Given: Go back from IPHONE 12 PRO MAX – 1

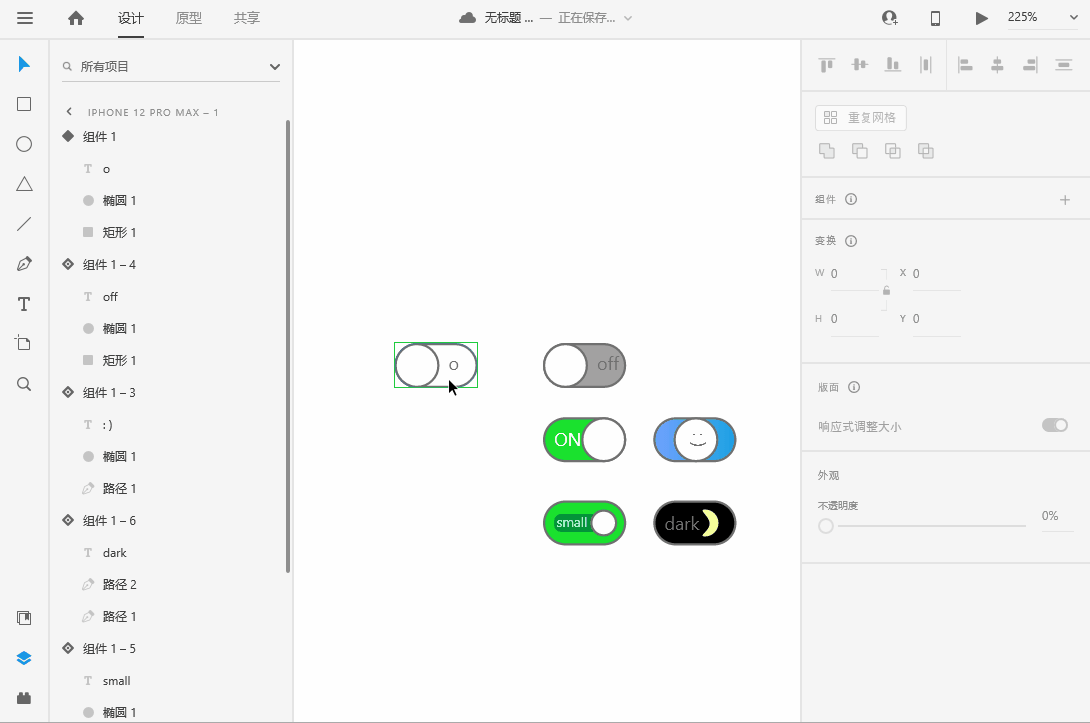Looking at the screenshot, I should click(x=69, y=112).
